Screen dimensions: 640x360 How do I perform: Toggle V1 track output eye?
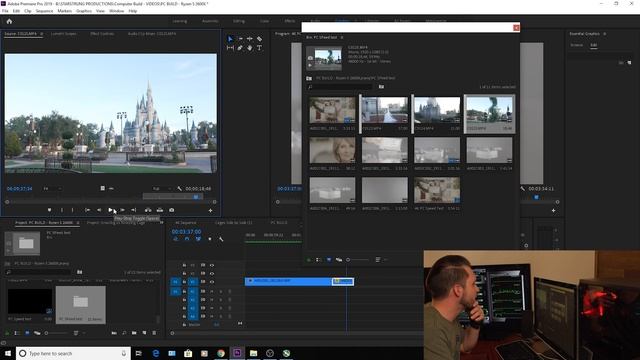(x=212, y=282)
